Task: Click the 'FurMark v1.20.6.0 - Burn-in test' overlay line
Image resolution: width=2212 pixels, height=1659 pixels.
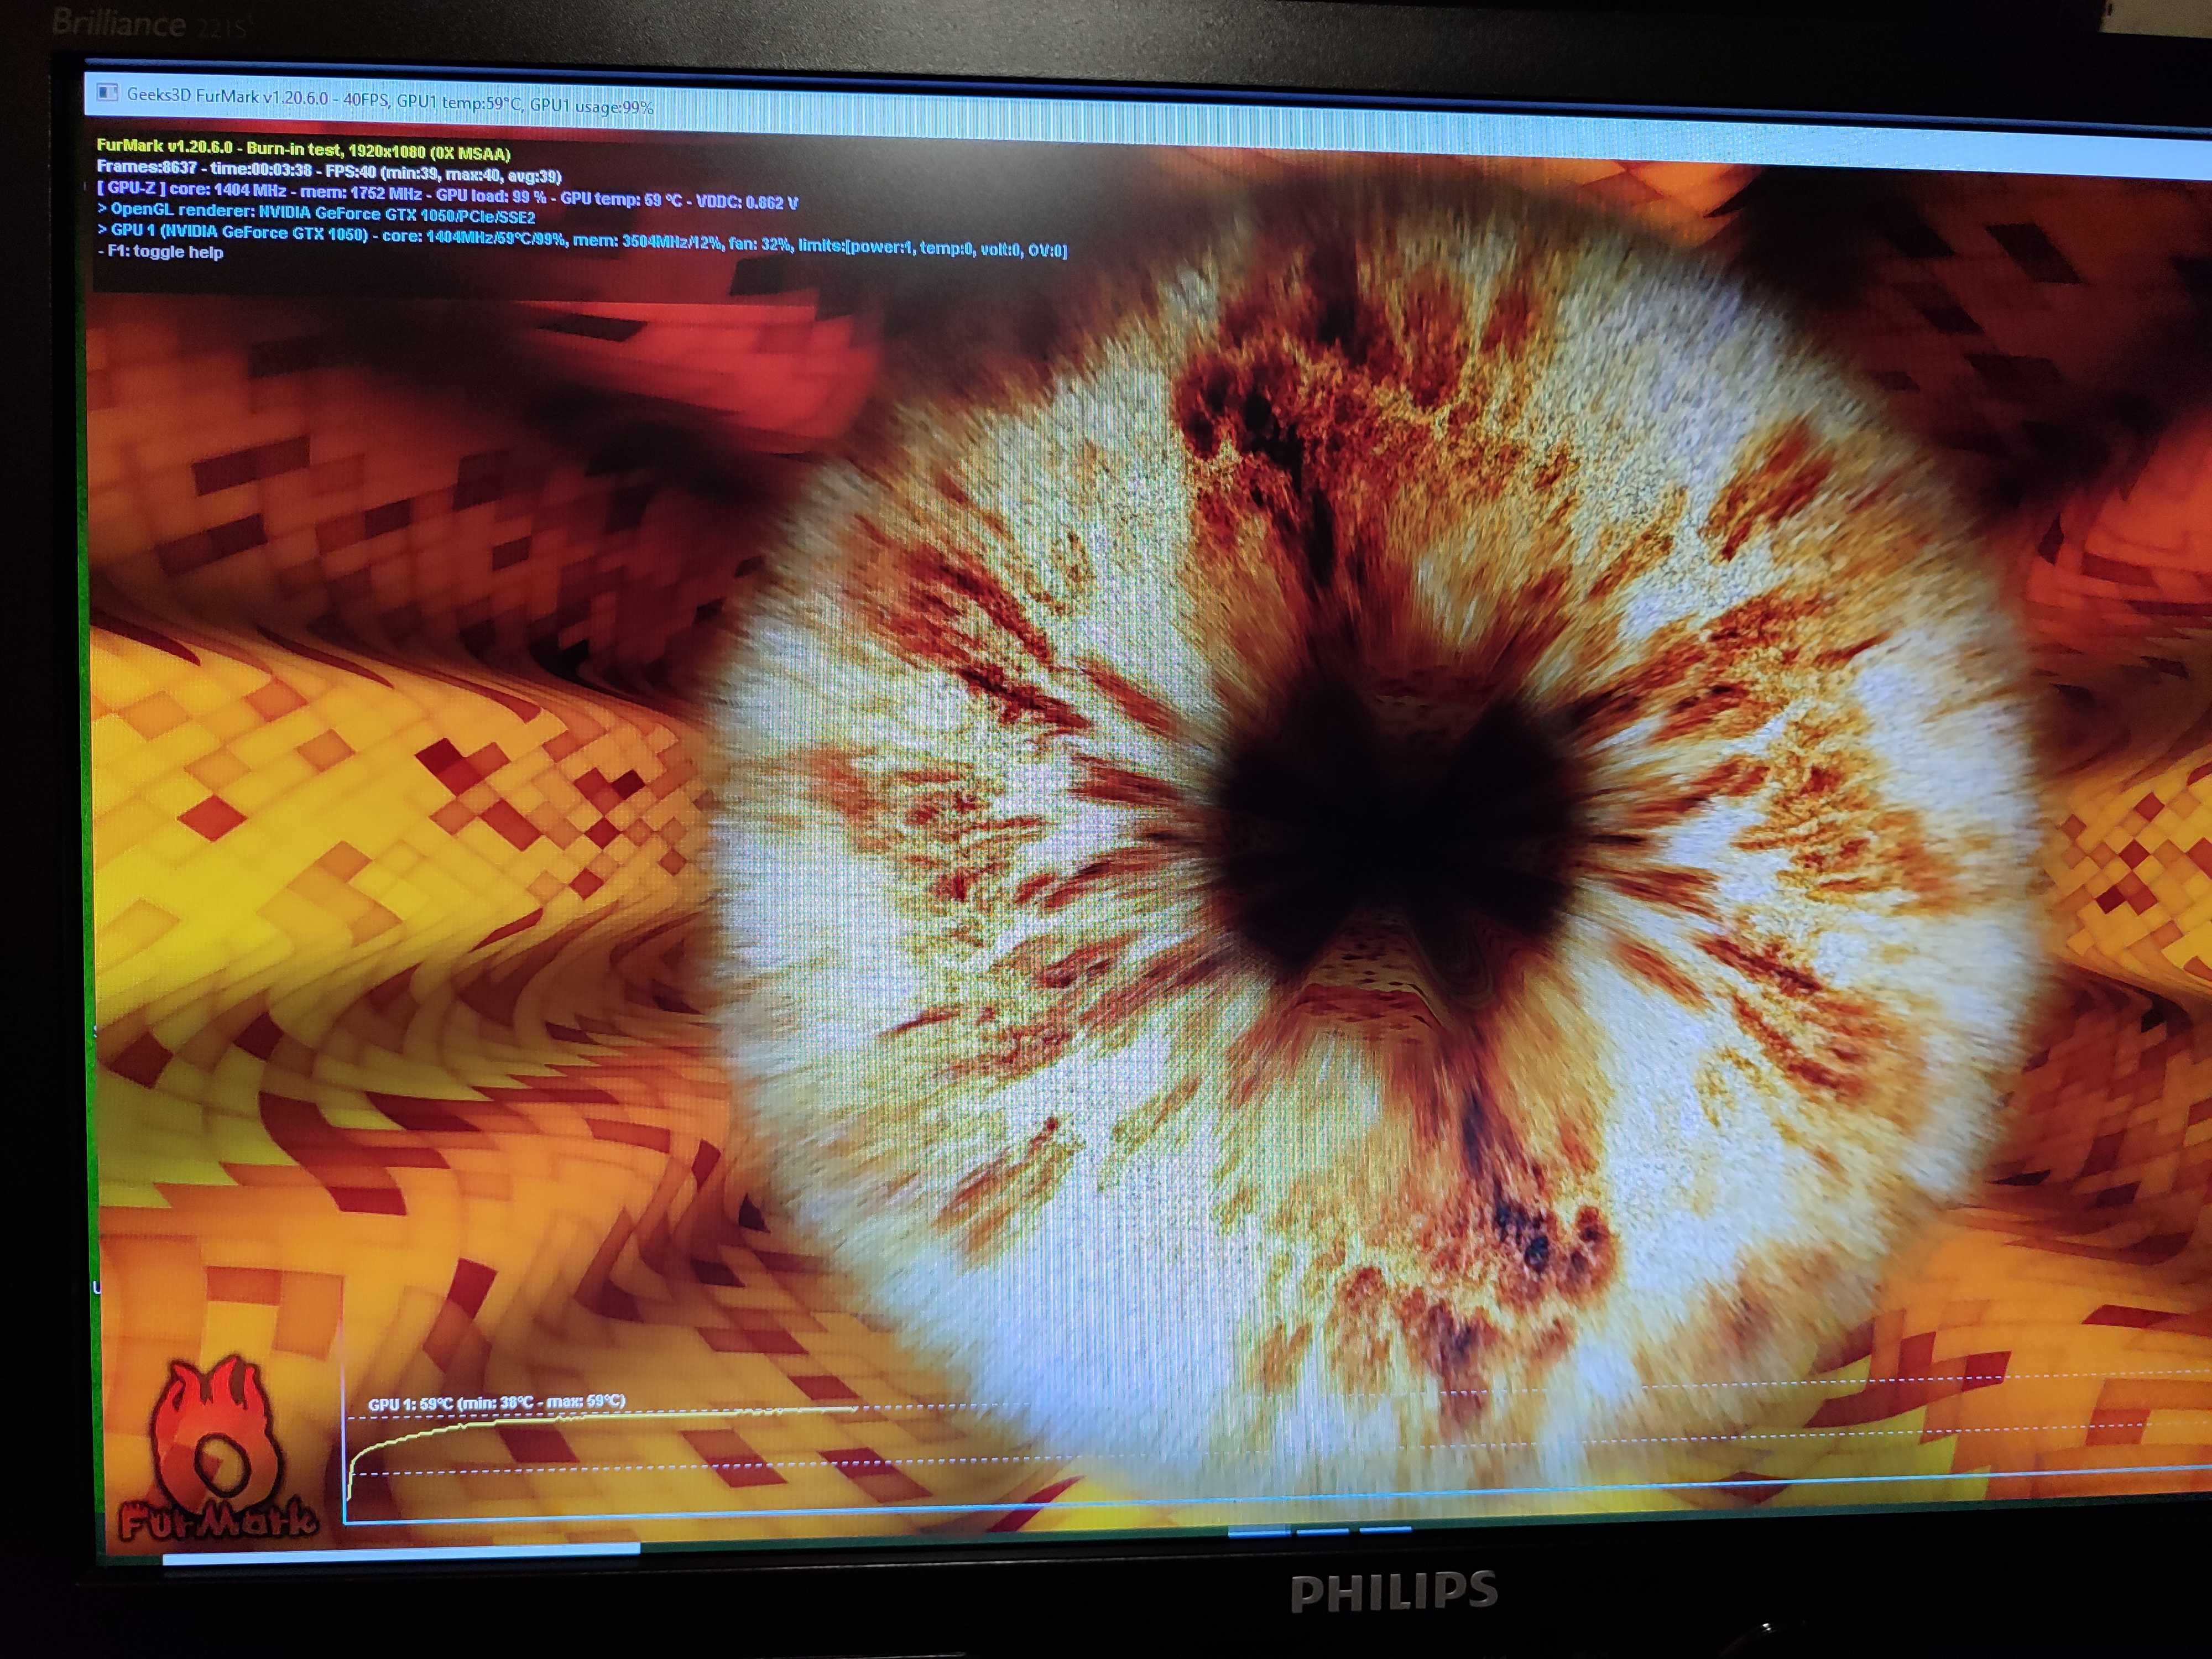Action: [303, 150]
